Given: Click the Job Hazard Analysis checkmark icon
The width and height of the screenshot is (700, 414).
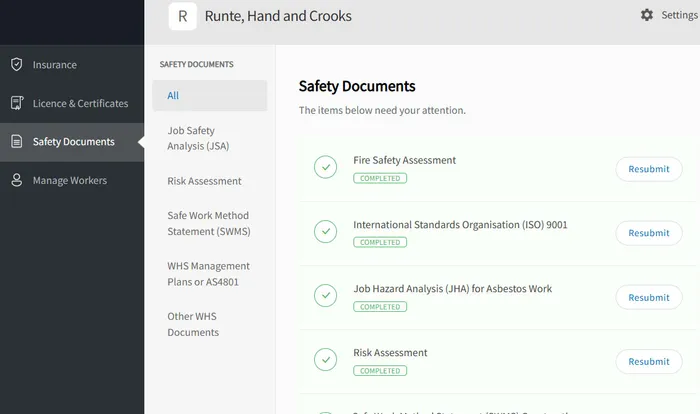Looking at the screenshot, I should coord(325,296).
